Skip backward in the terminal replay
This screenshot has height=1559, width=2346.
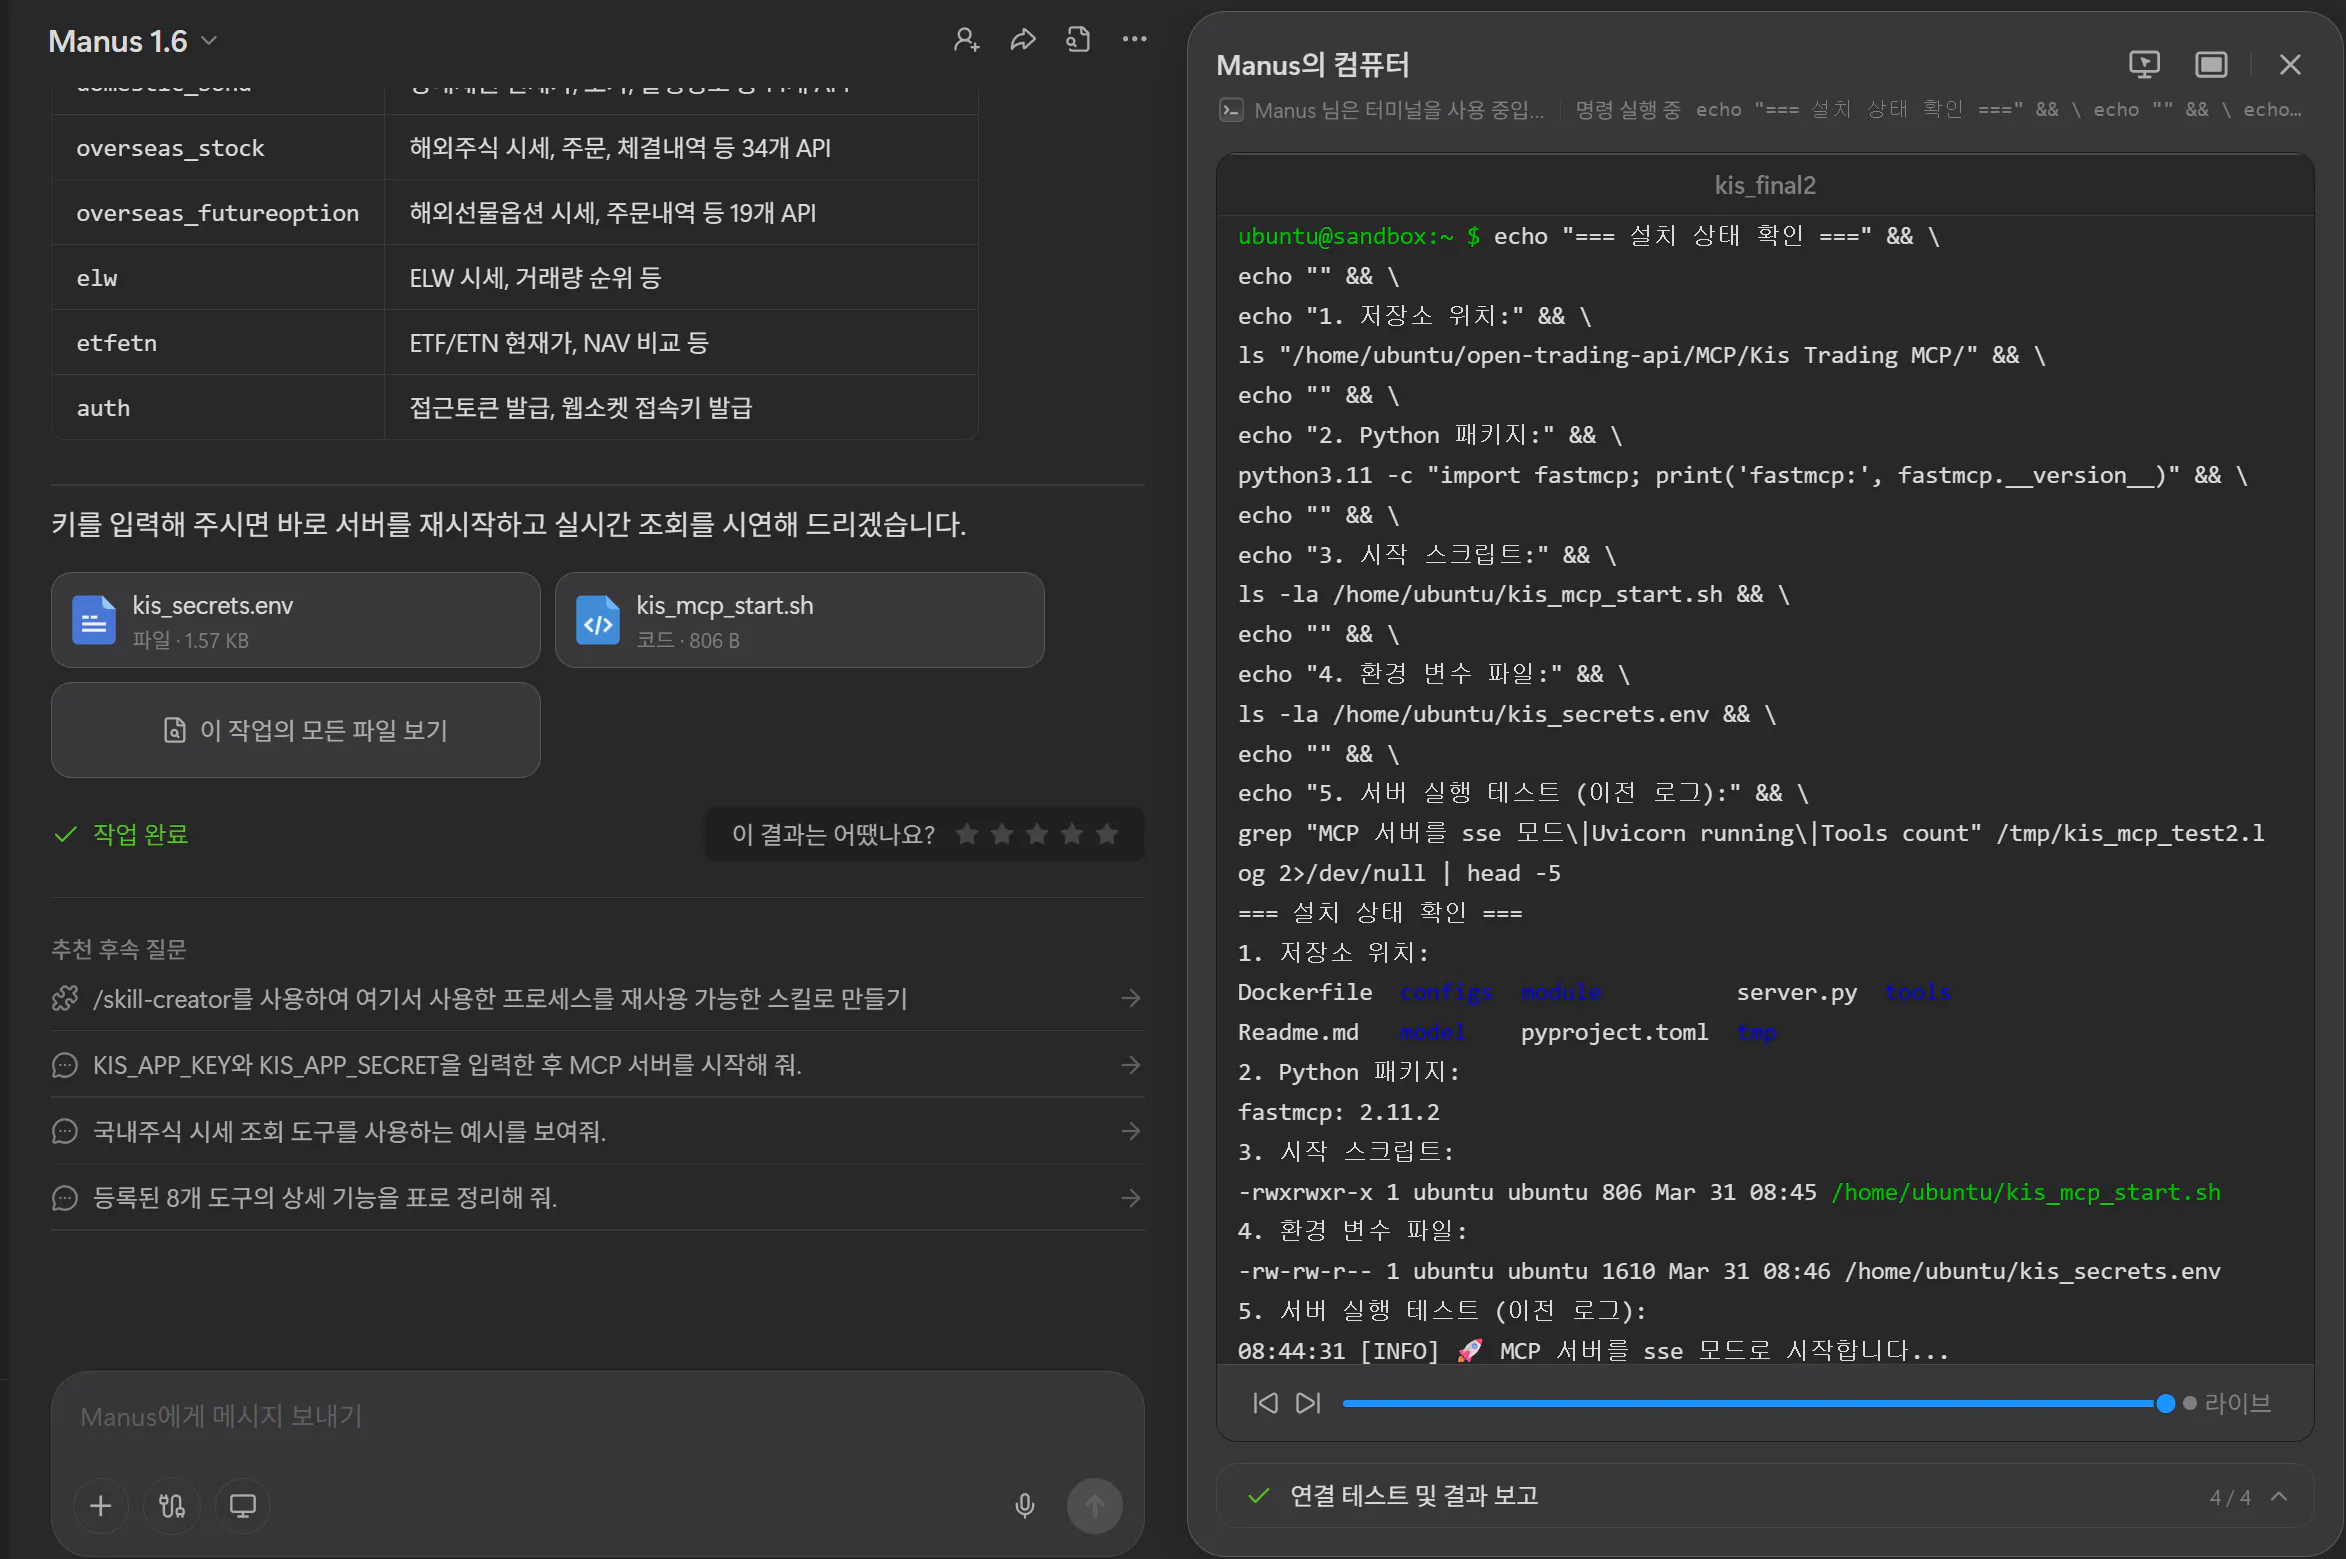[1265, 1403]
